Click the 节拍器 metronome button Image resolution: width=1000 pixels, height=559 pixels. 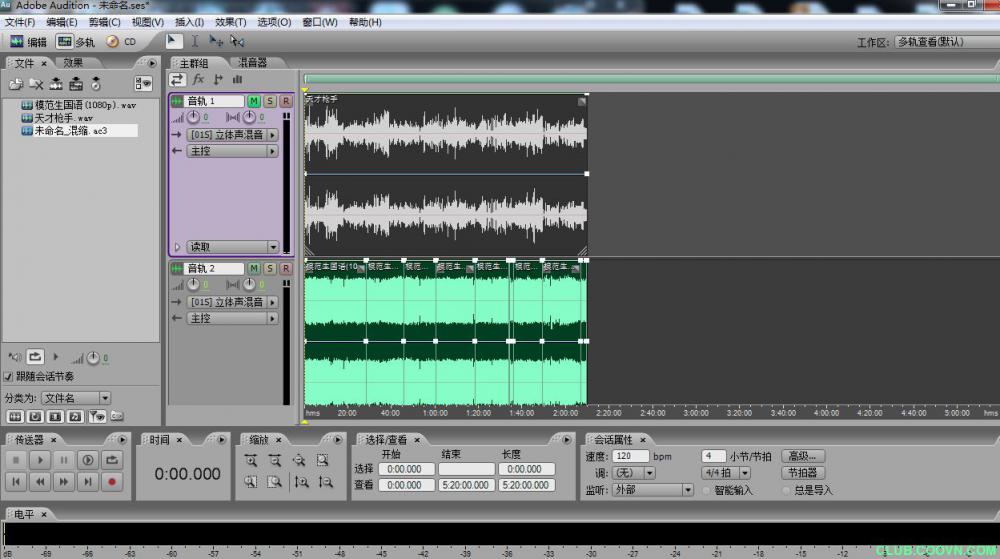(x=802, y=473)
